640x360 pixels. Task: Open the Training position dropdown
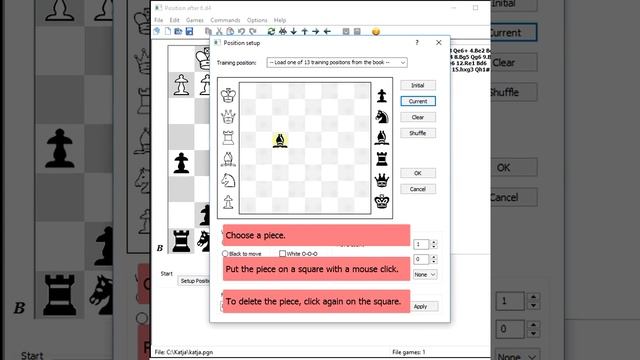[337, 62]
